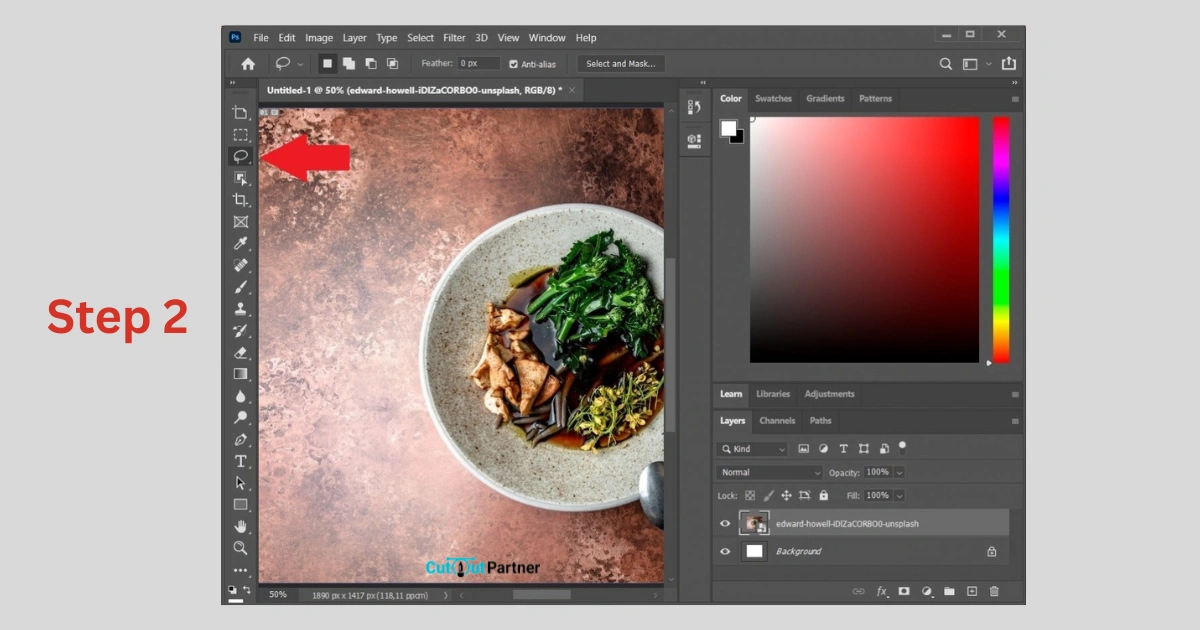Click the Select and Mask button

(x=620, y=64)
